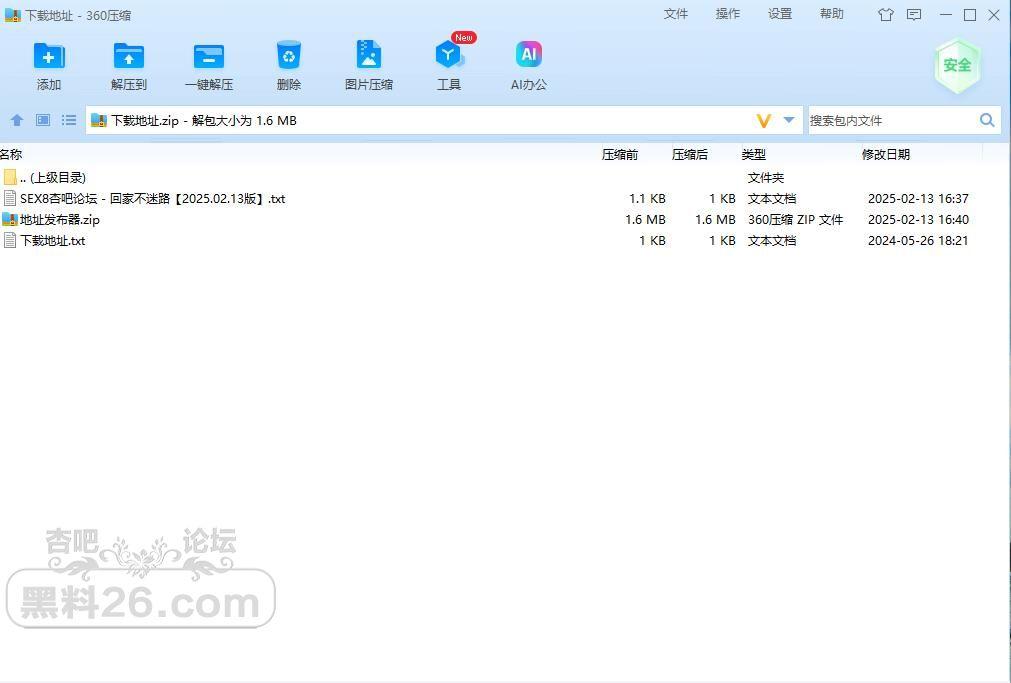
Task: Open the 设置 (Settings) menu
Action: (x=780, y=14)
